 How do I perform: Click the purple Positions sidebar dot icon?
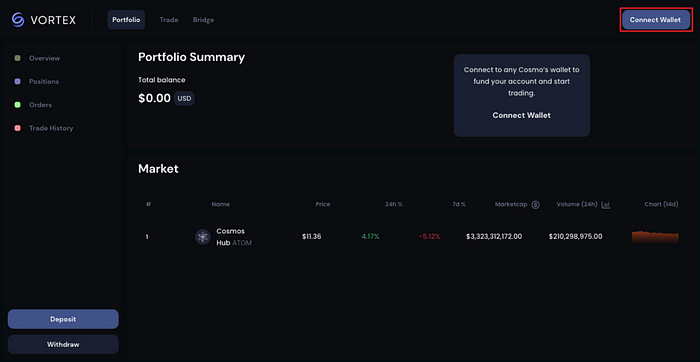click(x=17, y=82)
